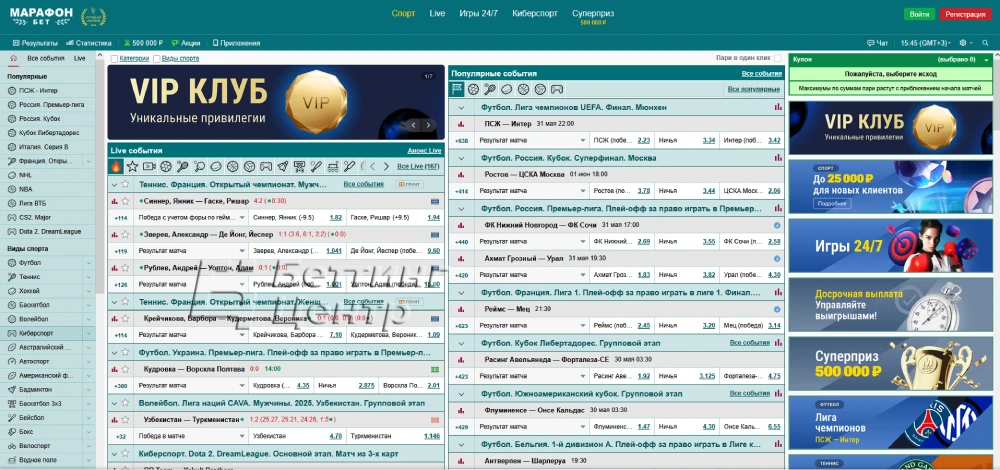
Task: Open the Игры 24/7 promo banner
Action: pos(890,246)
